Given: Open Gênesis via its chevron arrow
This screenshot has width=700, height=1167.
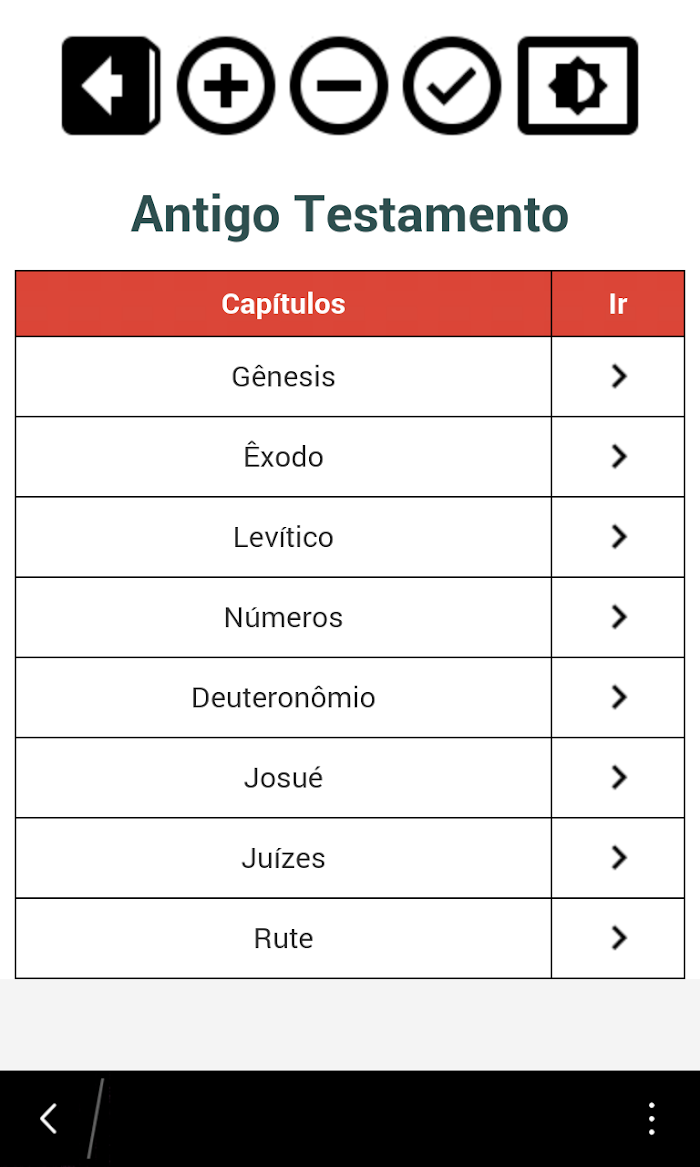Looking at the screenshot, I should (x=618, y=377).
